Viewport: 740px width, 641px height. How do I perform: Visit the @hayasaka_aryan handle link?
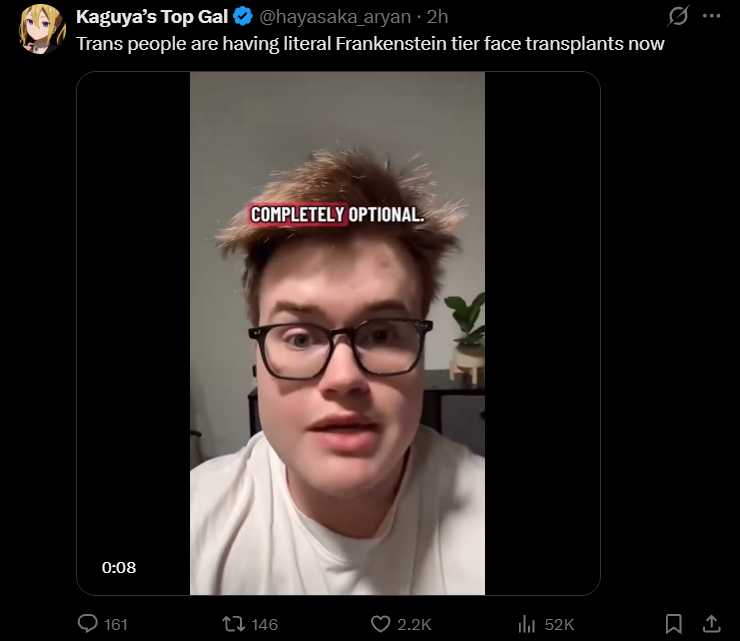tap(335, 17)
